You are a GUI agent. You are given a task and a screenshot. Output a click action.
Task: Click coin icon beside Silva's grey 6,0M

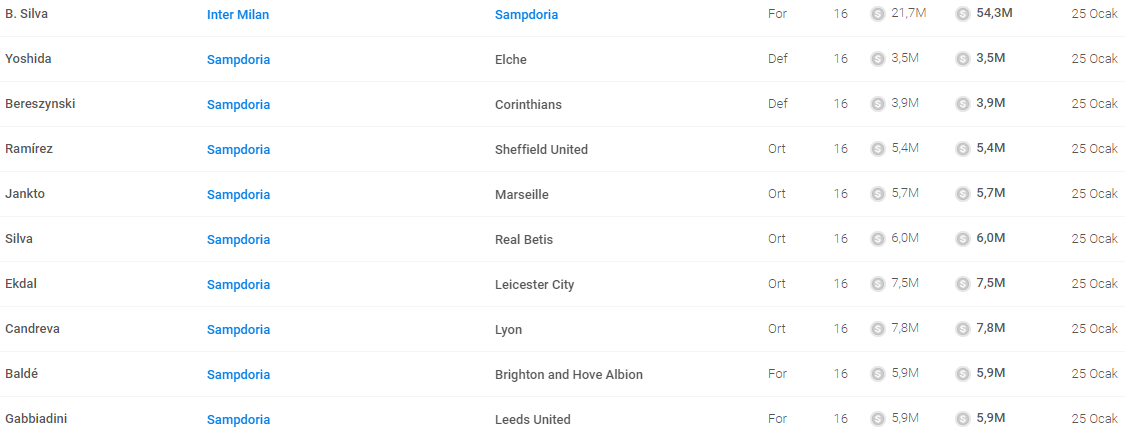click(x=877, y=239)
